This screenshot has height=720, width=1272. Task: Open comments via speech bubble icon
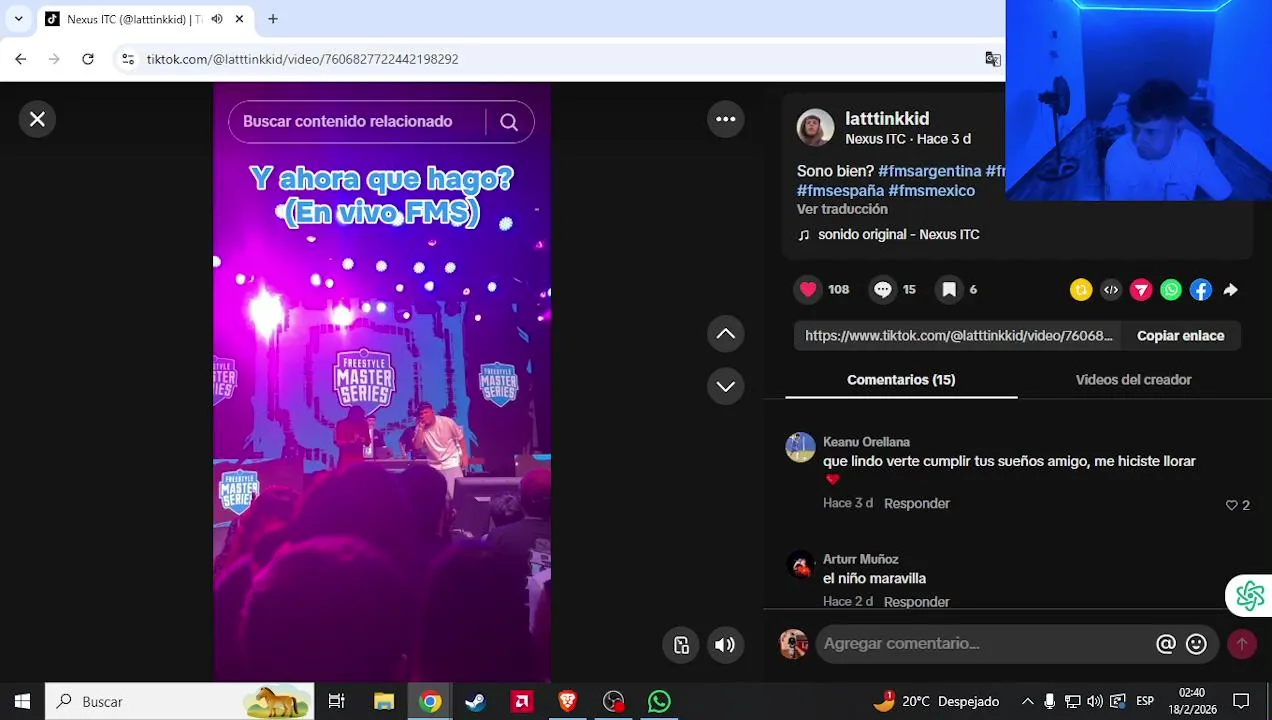click(882, 289)
